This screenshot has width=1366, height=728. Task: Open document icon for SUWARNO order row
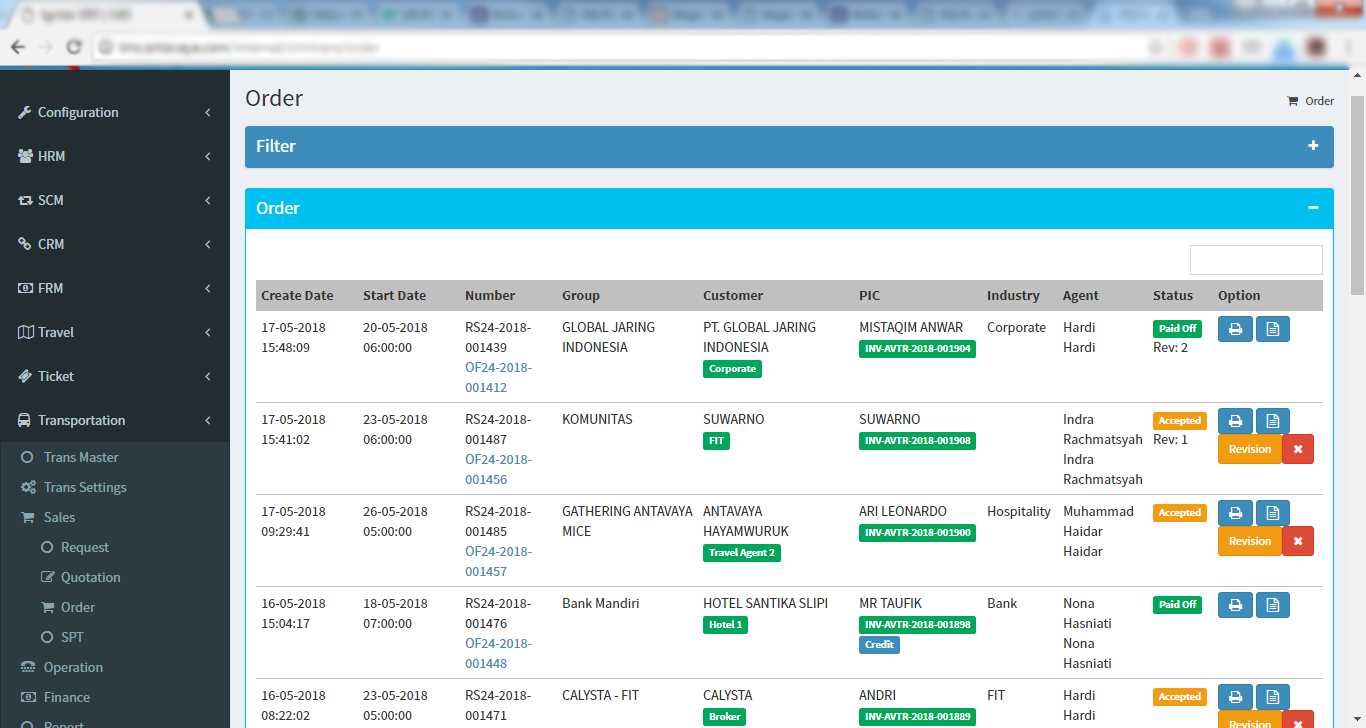(x=1272, y=421)
